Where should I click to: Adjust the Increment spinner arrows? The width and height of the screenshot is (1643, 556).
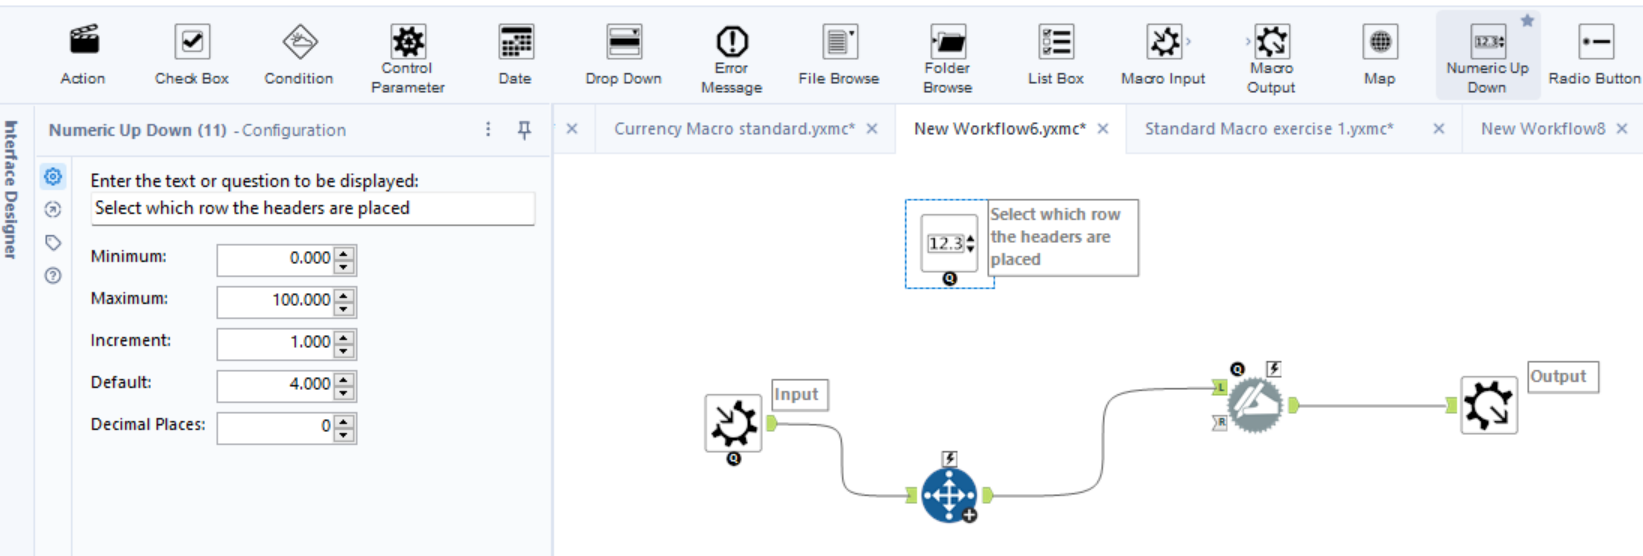pyautogui.click(x=345, y=344)
